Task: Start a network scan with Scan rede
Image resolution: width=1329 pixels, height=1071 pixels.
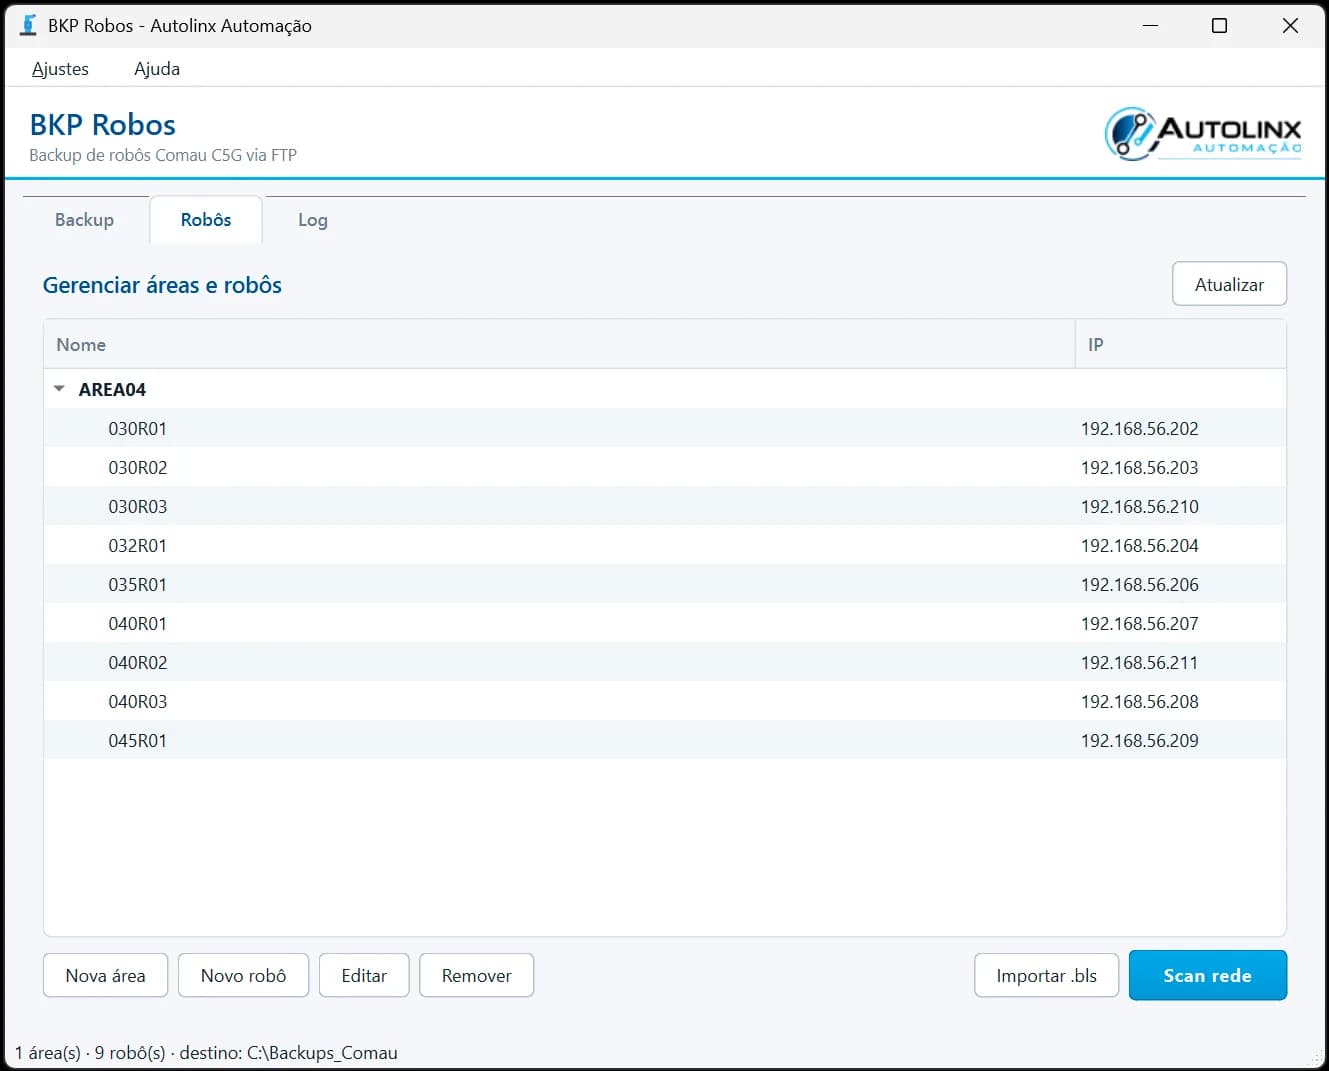Action: point(1207,975)
